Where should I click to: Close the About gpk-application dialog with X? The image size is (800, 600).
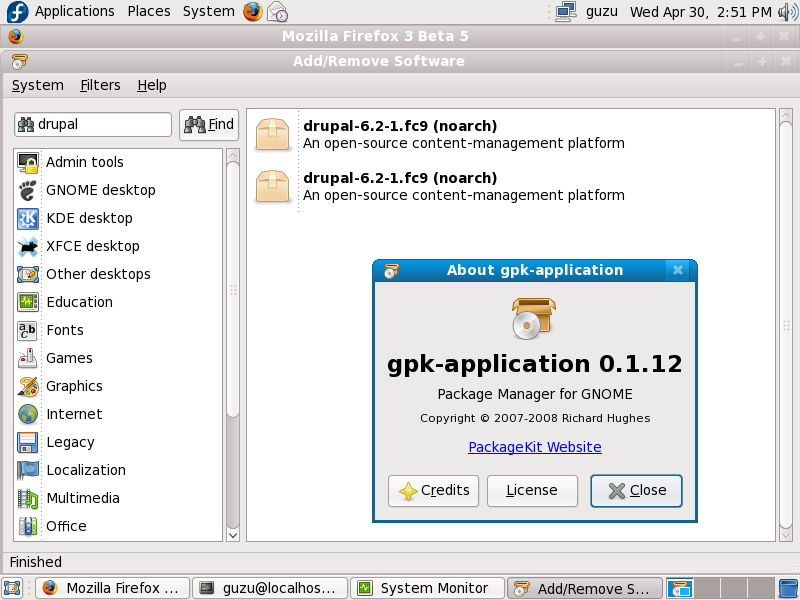click(x=678, y=270)
